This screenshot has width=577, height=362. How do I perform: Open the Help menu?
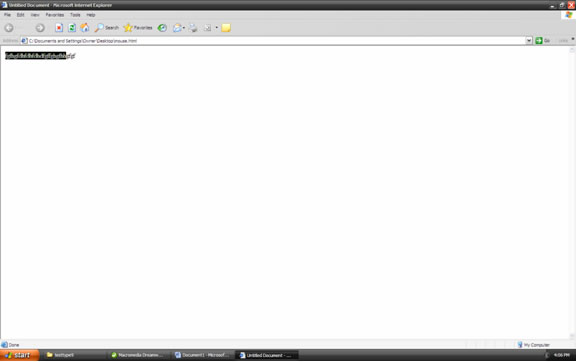91,15
